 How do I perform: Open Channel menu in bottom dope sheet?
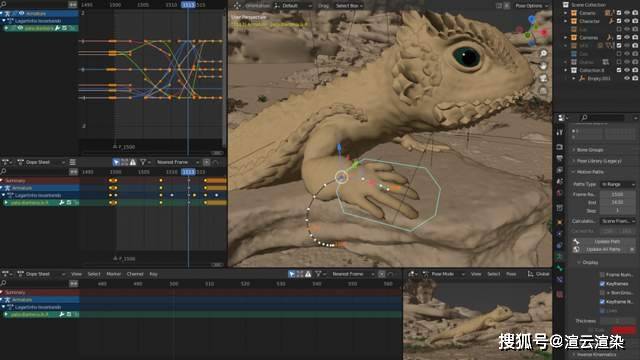point(135,274)
